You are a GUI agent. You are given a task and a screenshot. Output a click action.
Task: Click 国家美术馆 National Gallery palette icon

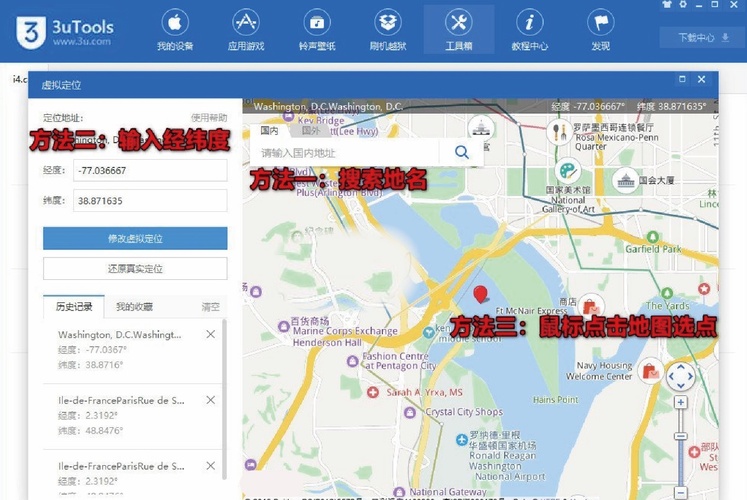pos(567,170)
